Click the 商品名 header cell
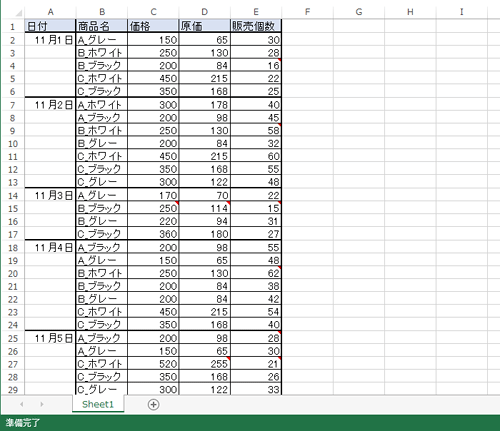 [102, 26]
